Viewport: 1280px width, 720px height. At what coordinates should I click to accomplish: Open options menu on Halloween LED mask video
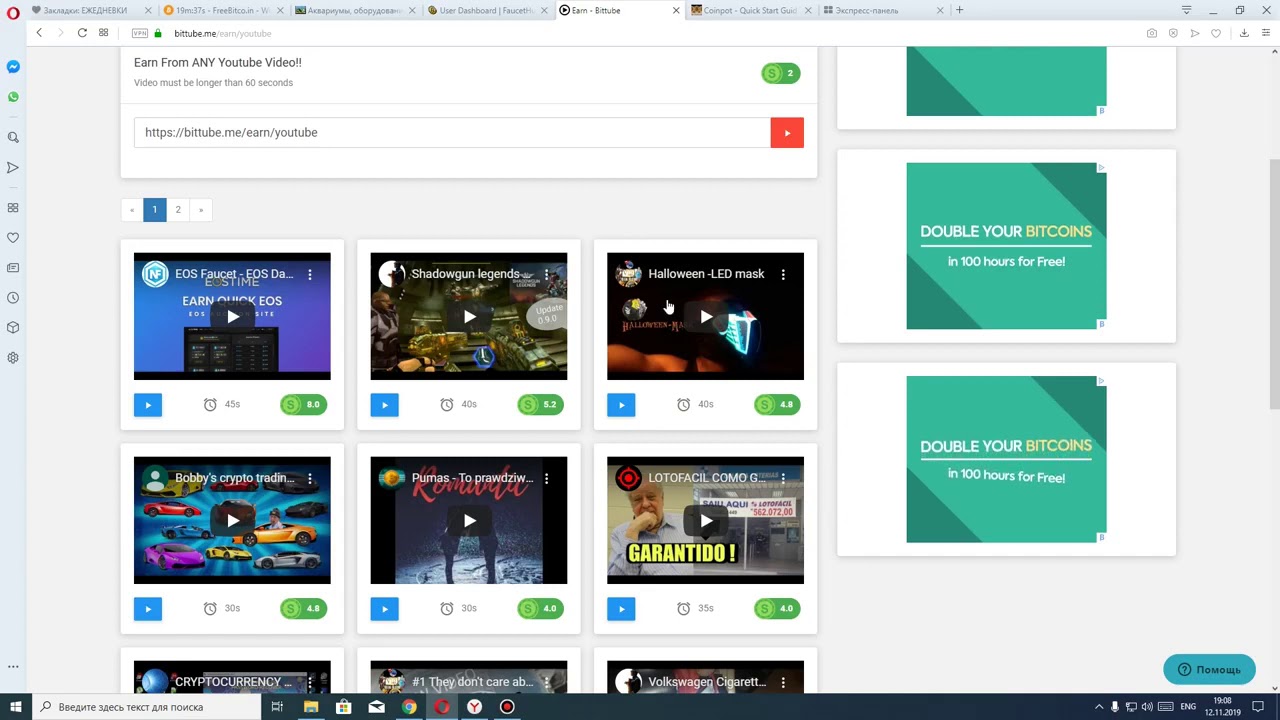click(783, 274)
